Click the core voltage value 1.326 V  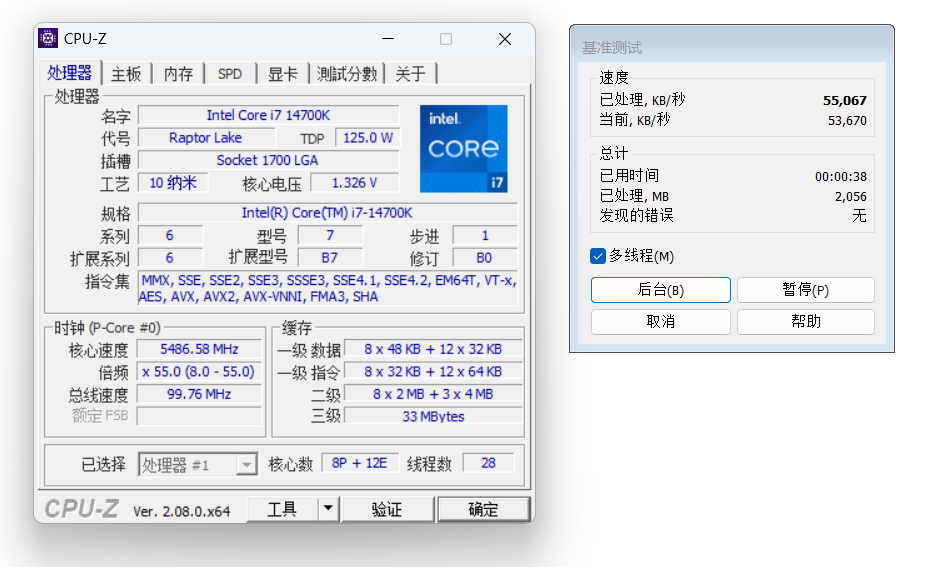pyautogui.click(x=355, y=183)
